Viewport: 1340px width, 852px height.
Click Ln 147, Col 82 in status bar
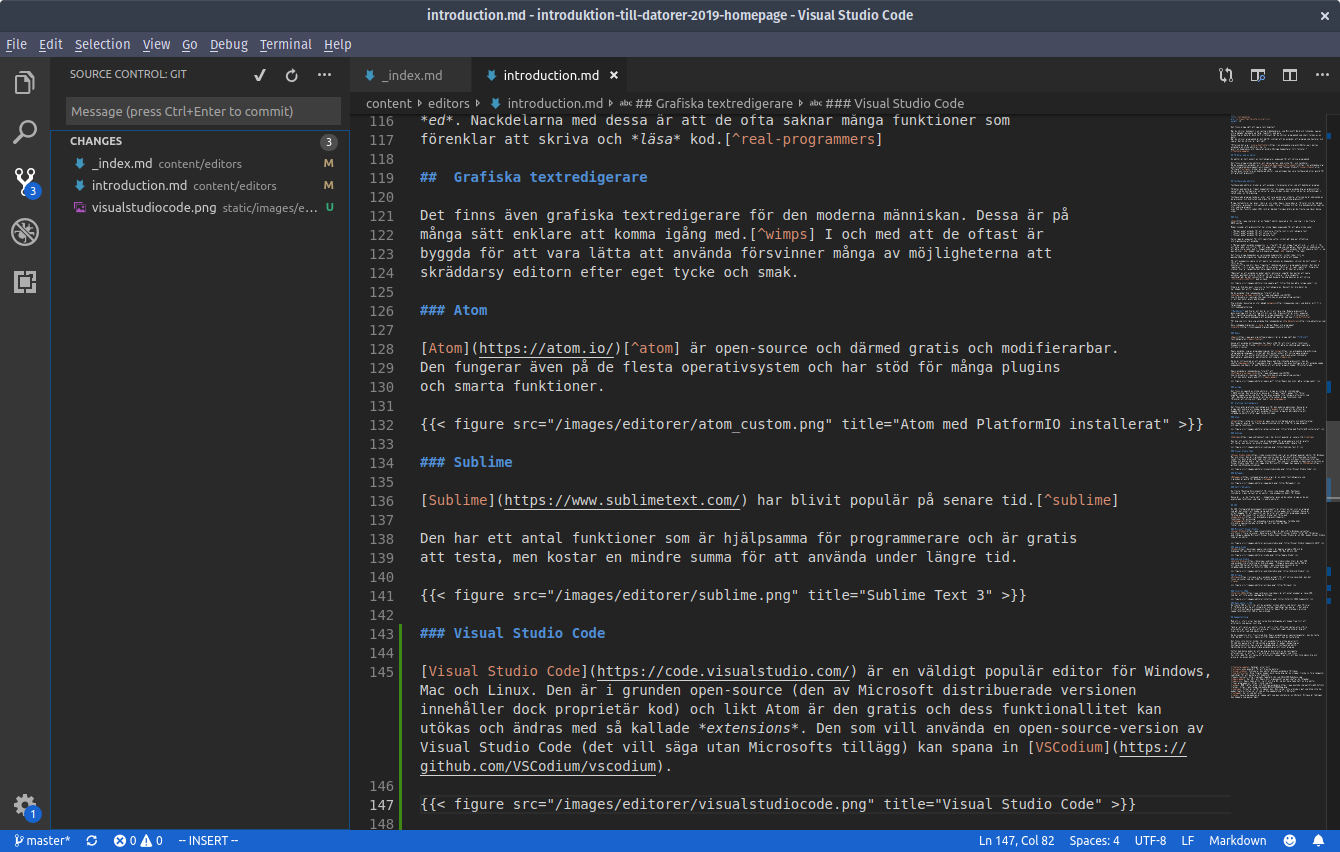tap(1016, 841)
